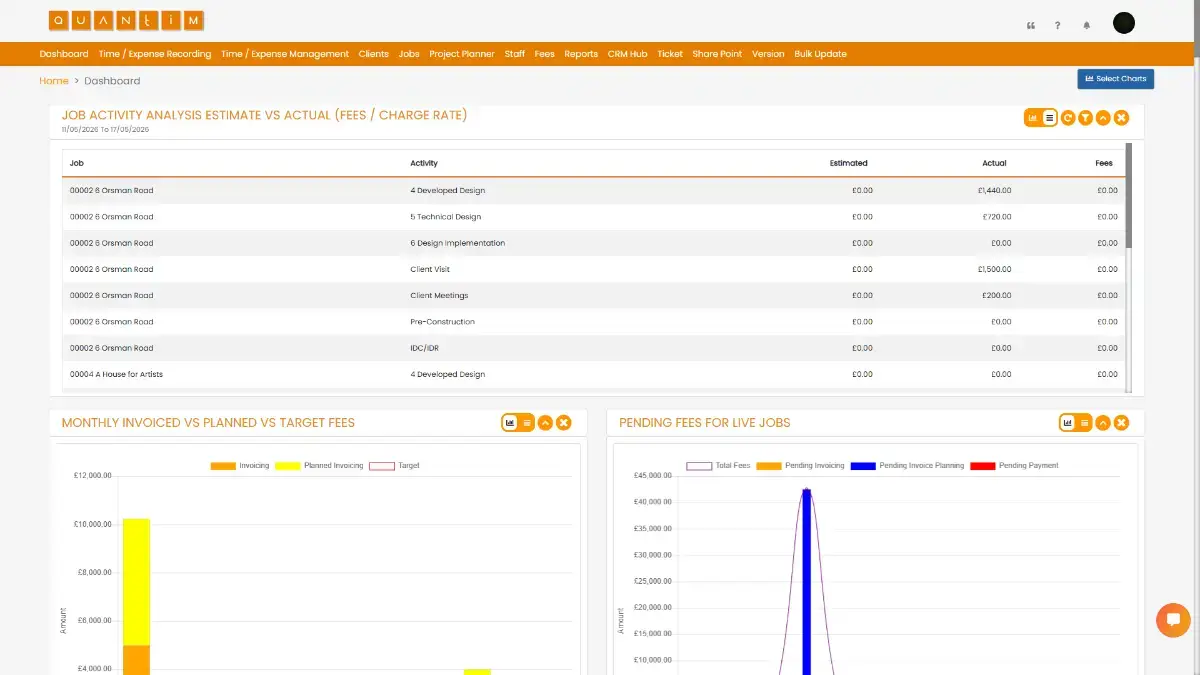Open the help question mark icon

(x=1058, y=25)
